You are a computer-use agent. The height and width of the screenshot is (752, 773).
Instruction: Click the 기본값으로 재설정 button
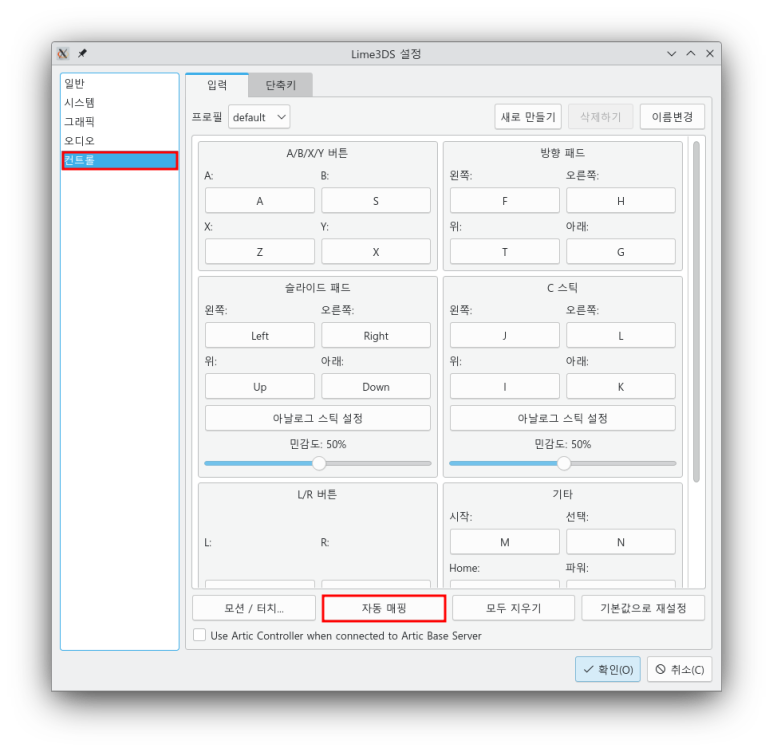(x=643, y=608)
